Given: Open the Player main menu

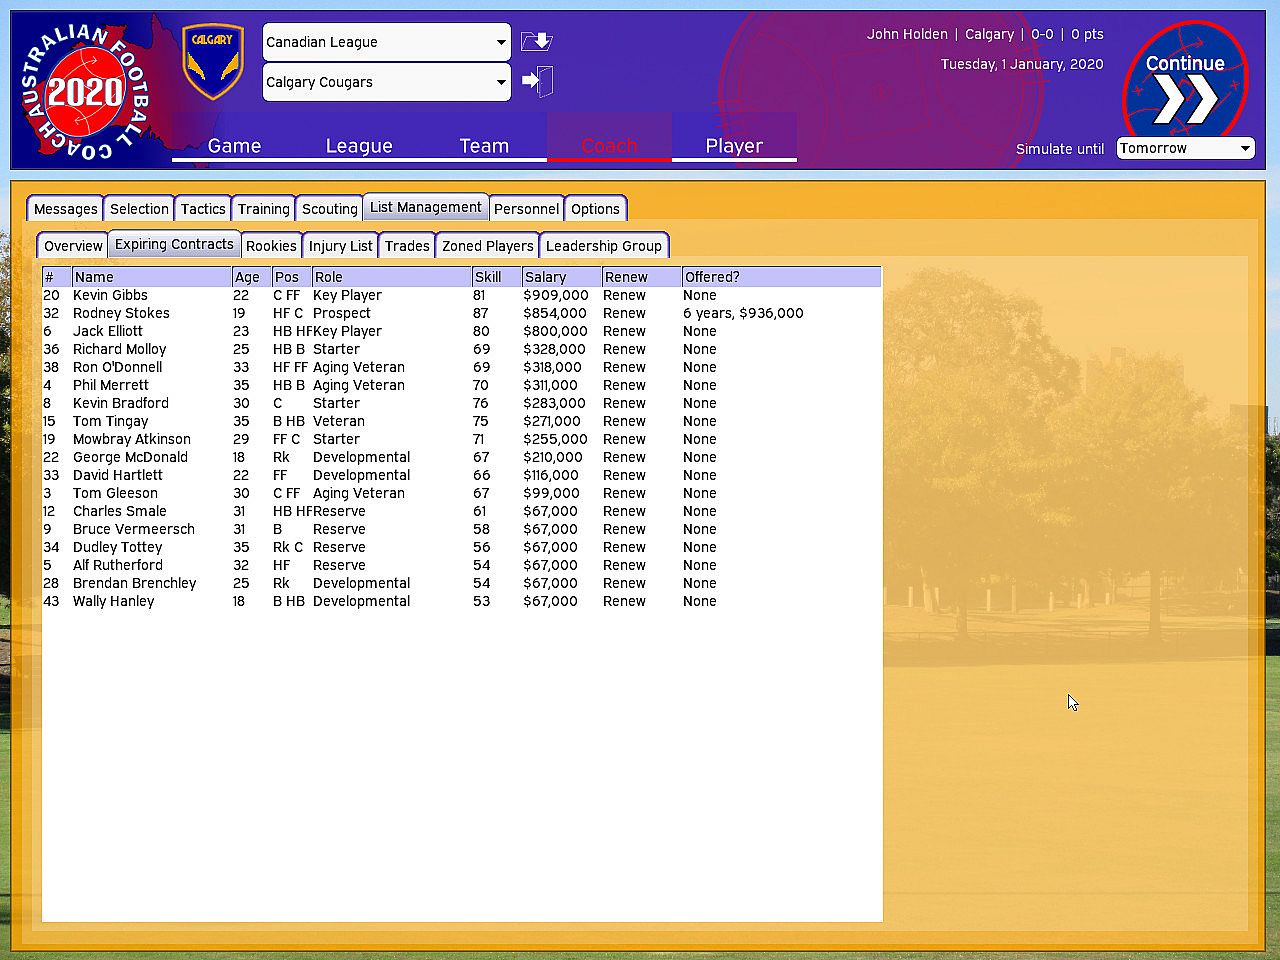Looking at the screenshot, I should coord(734,146).
